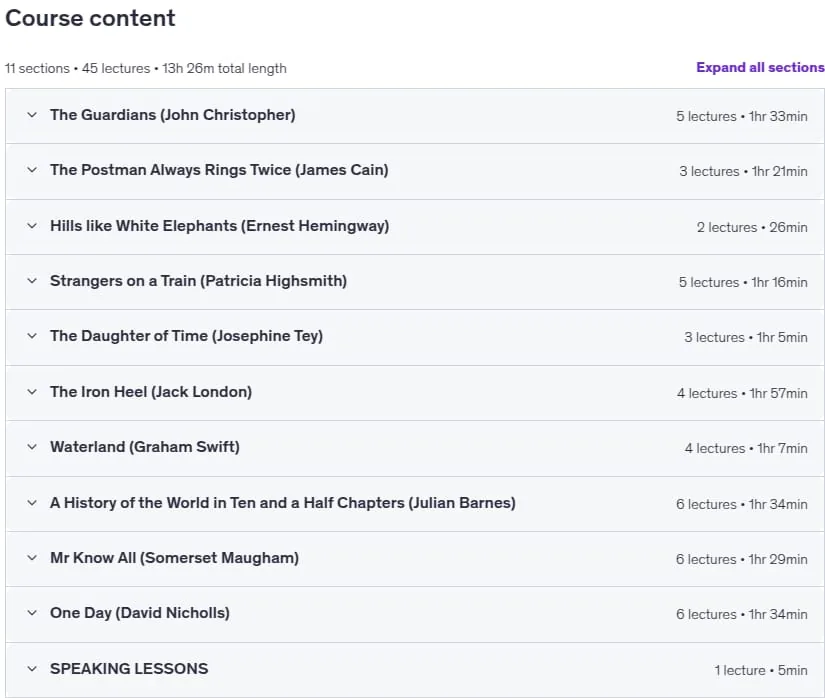Click '5 lectures • 1hr 16min' text
825x698 pixels.
(x=743, y=282)
